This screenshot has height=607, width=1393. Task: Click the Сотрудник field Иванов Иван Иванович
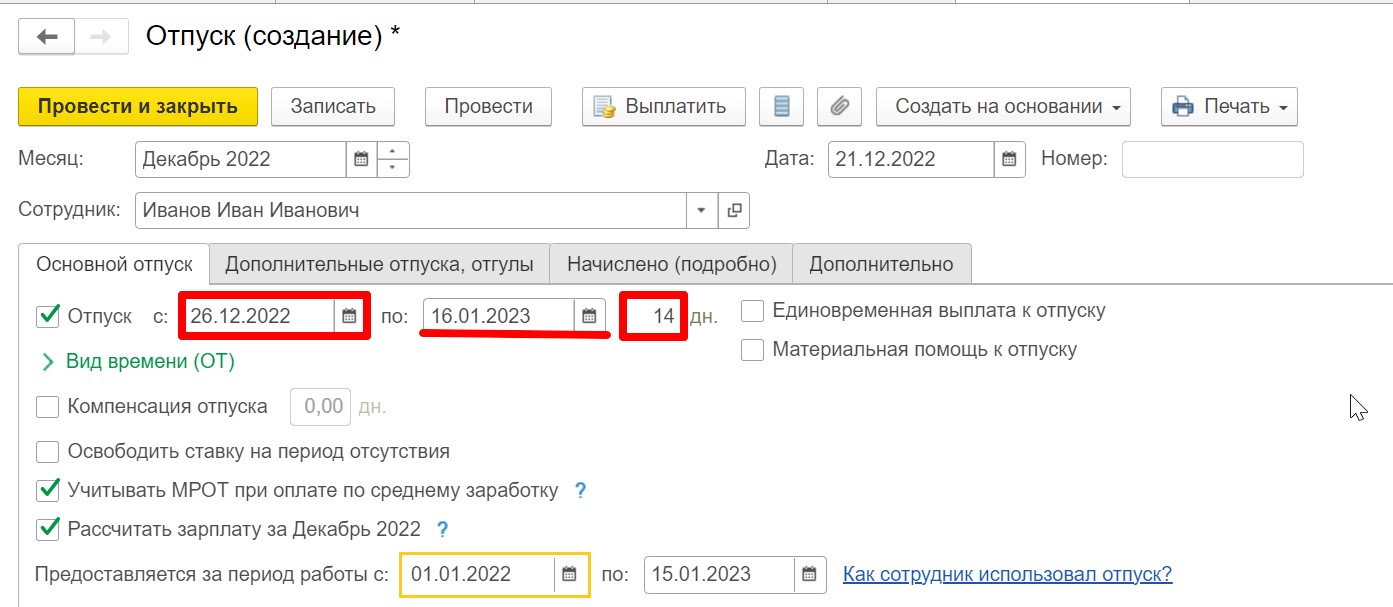[x=410, y=211]
